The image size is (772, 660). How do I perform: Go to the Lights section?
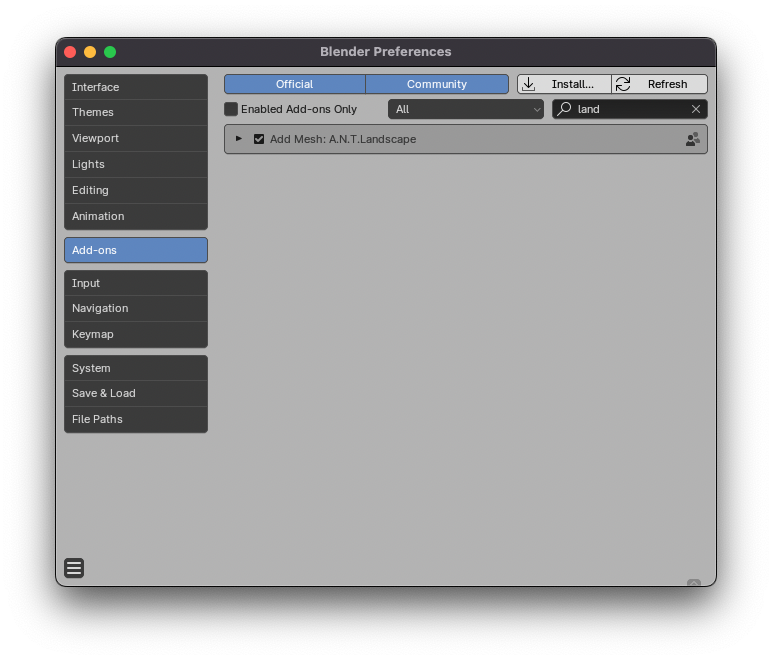click(136, 164)
